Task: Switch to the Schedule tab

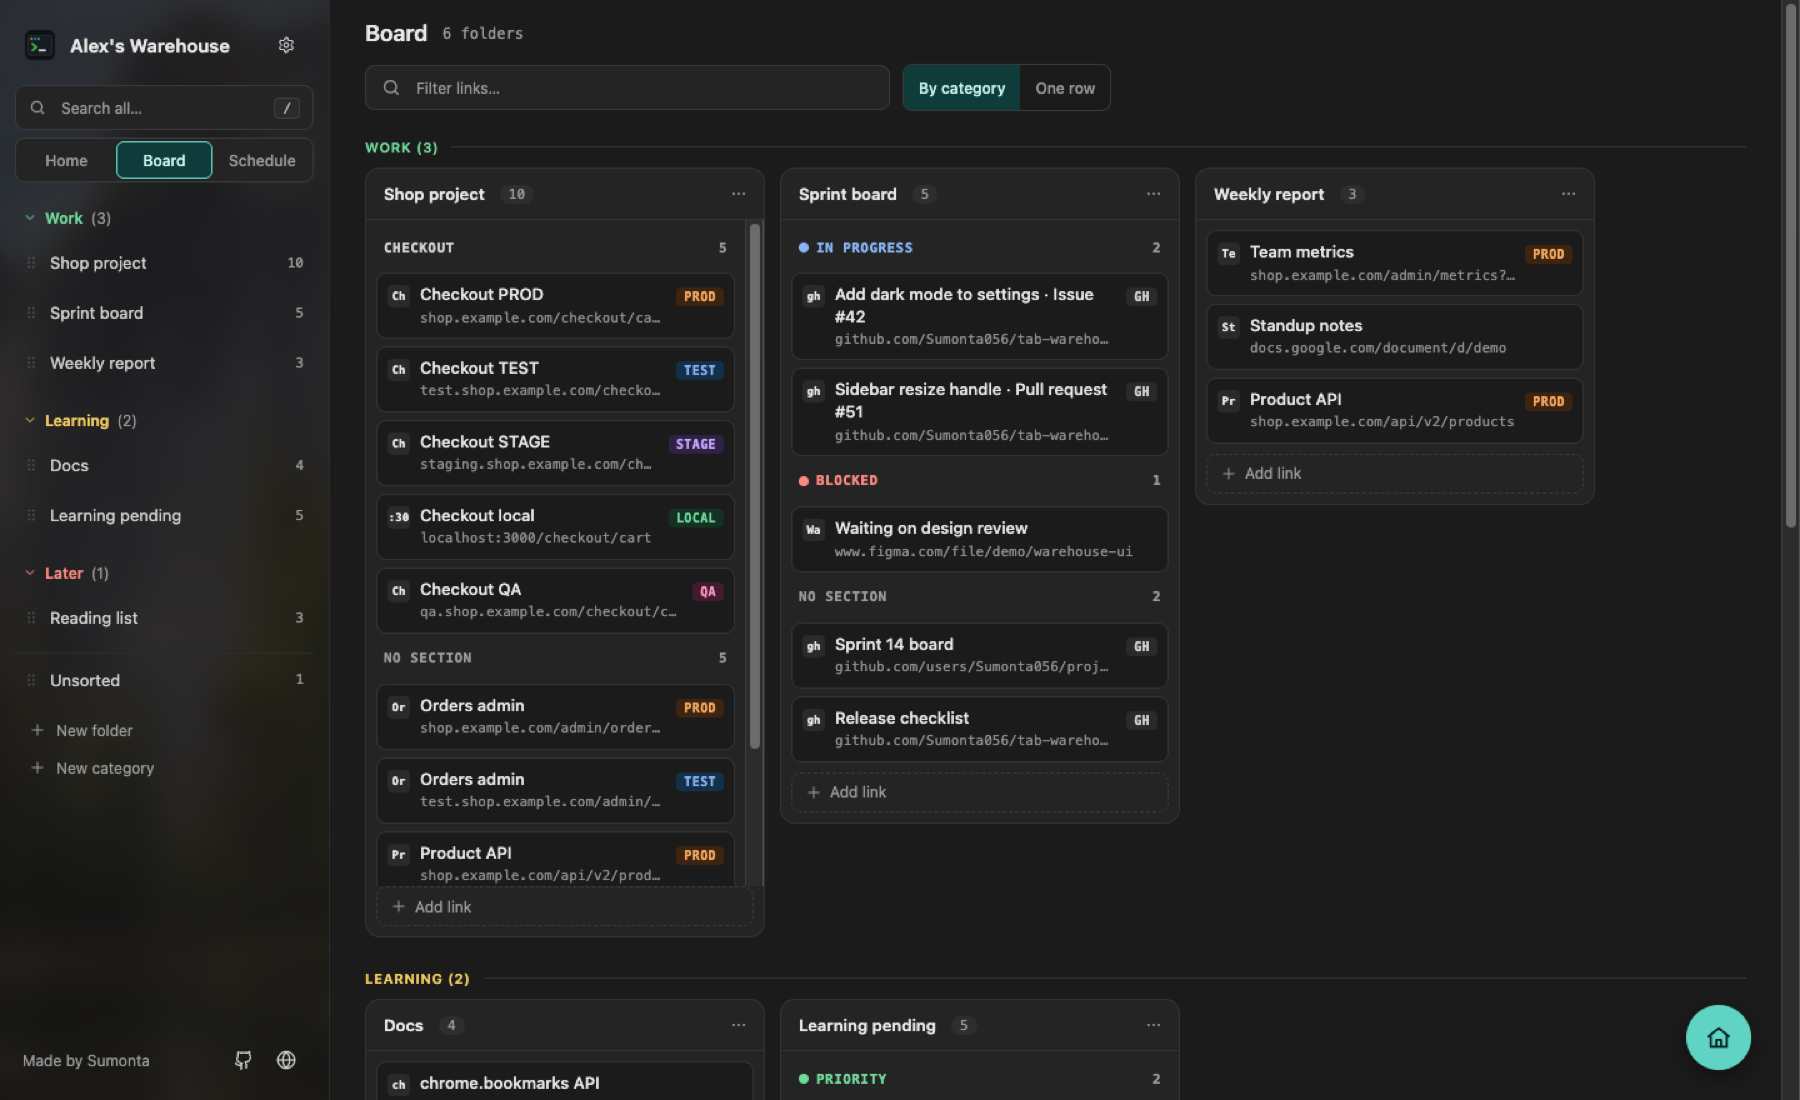Action: point(262,160)
